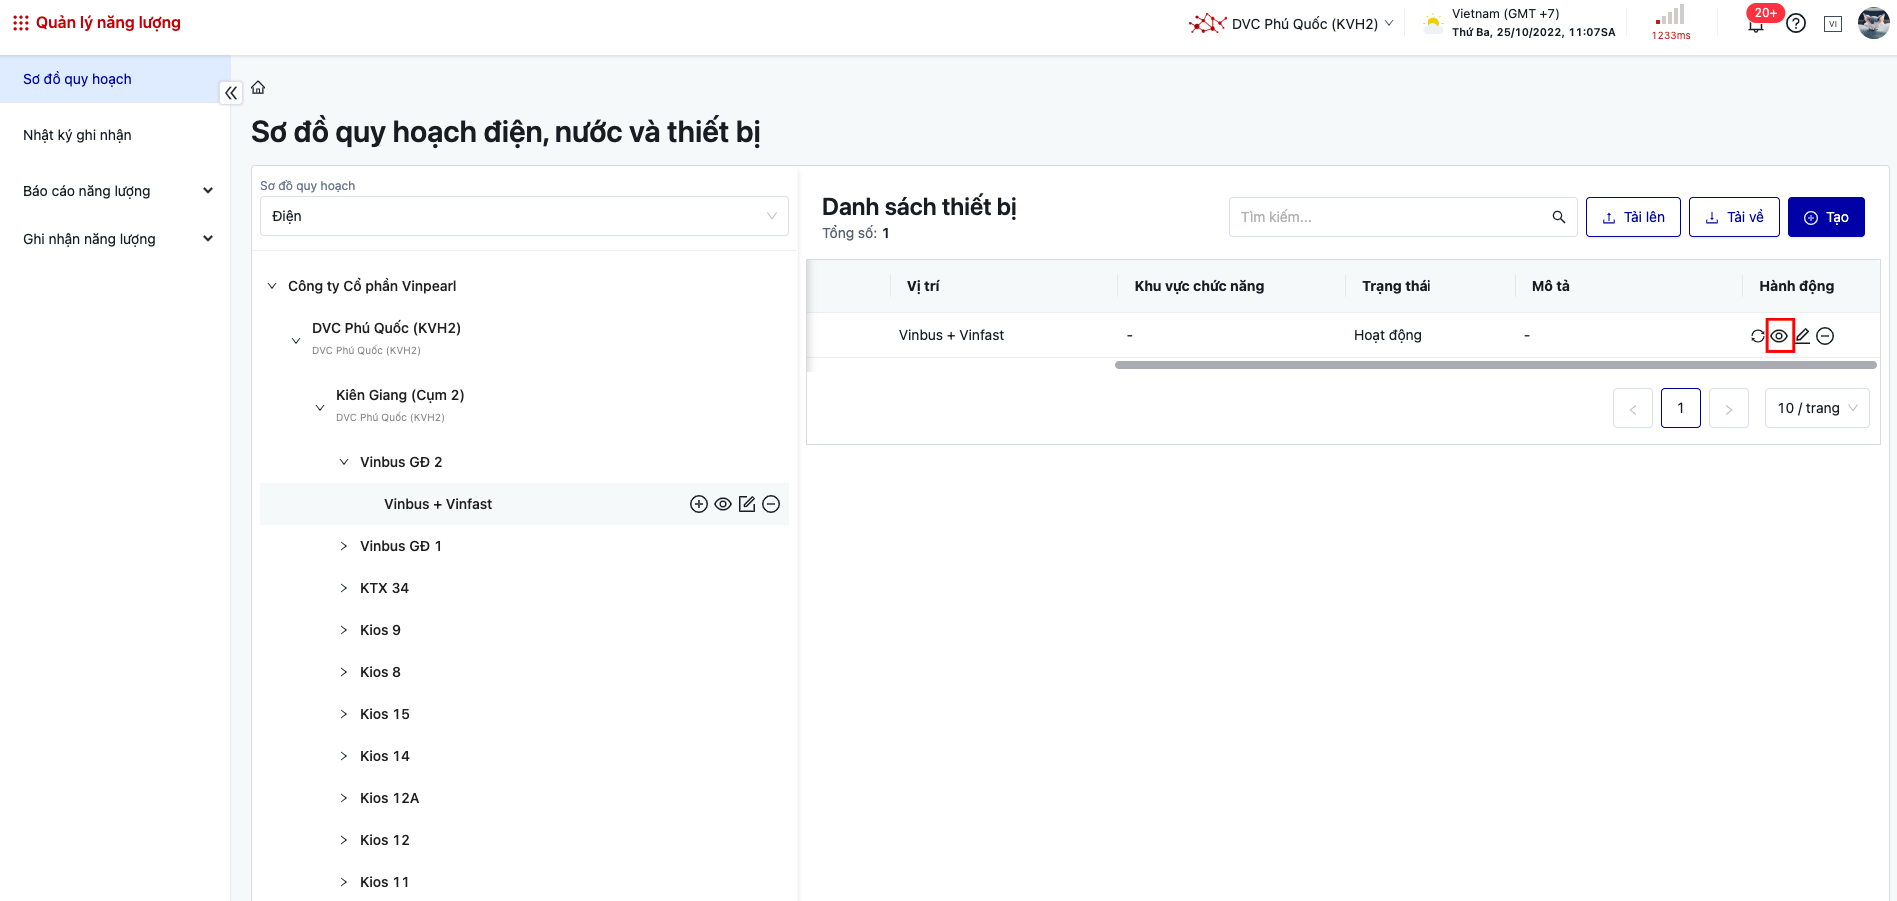1897x901 pixels.
Task: Open the user avatar menu
Action: click(x=1873, y=23)
